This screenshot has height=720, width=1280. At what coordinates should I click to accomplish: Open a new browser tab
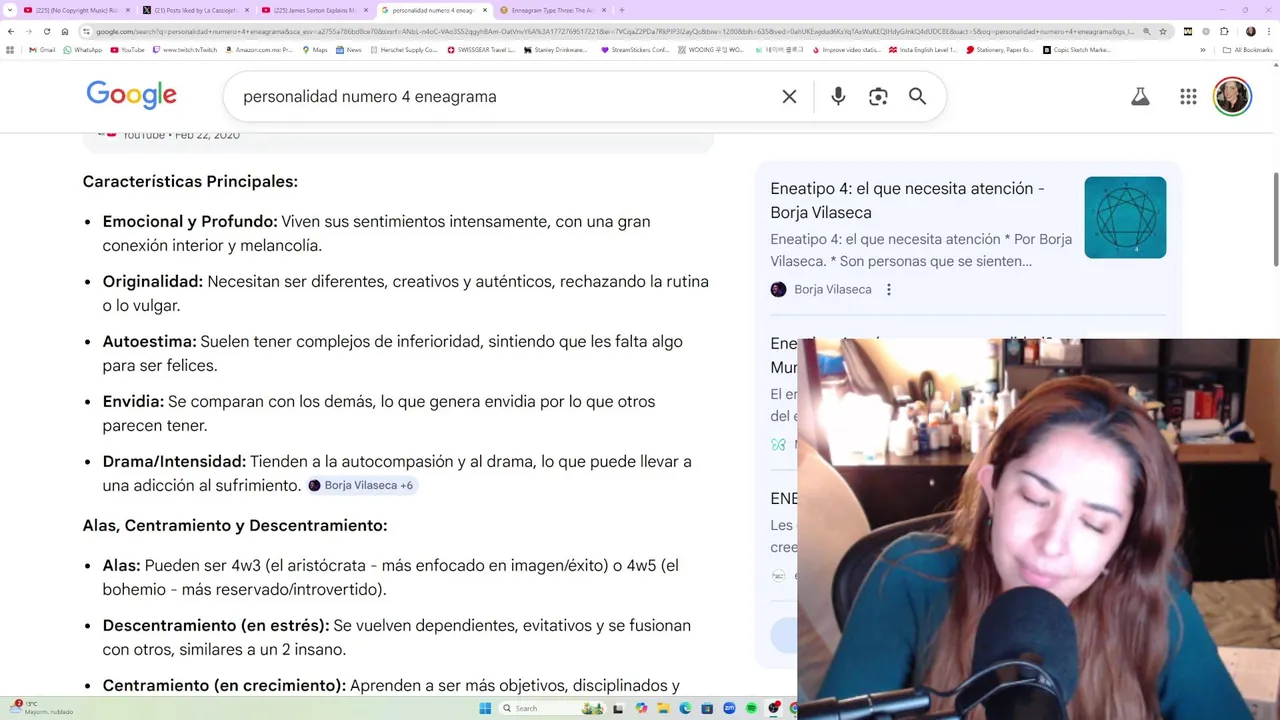pyautogui.click(x=622, y=10)
